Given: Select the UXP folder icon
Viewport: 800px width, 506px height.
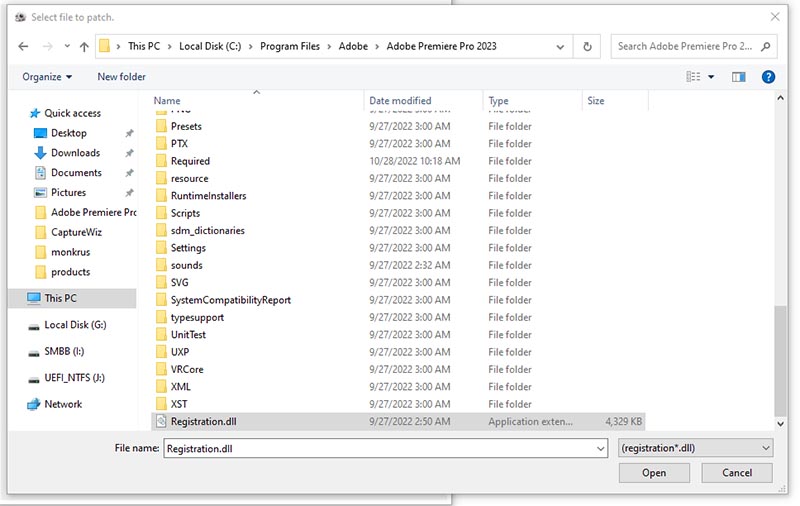Looking at the screenshot, I should click(x=161, y=351).
